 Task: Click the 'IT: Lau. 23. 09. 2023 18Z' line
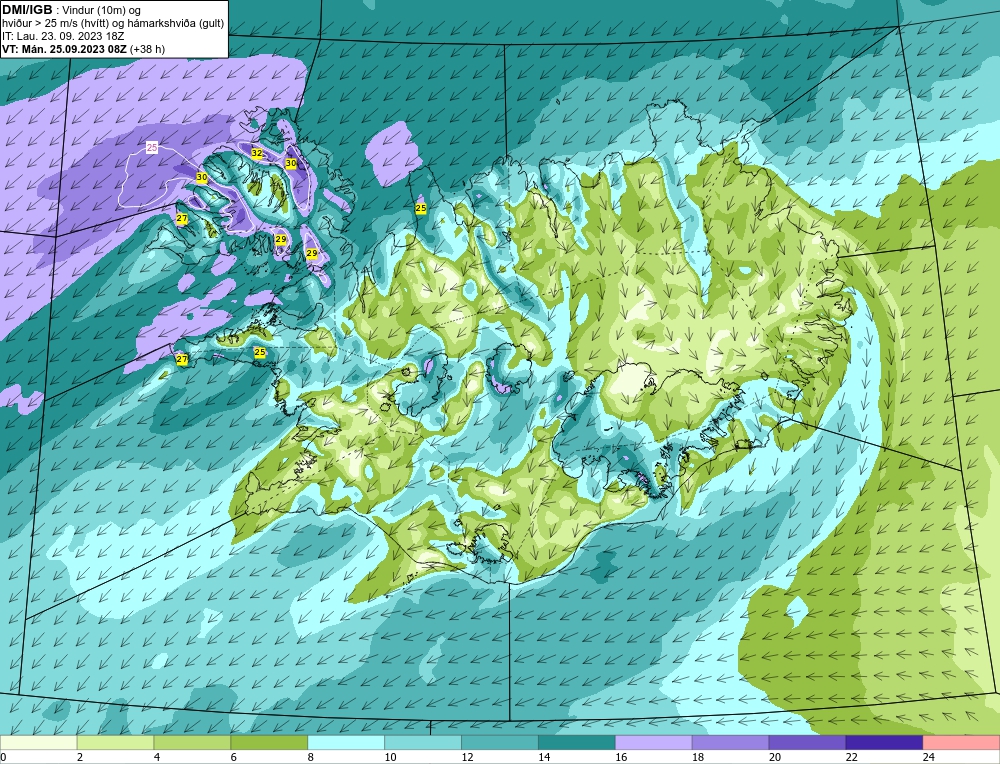62,36
